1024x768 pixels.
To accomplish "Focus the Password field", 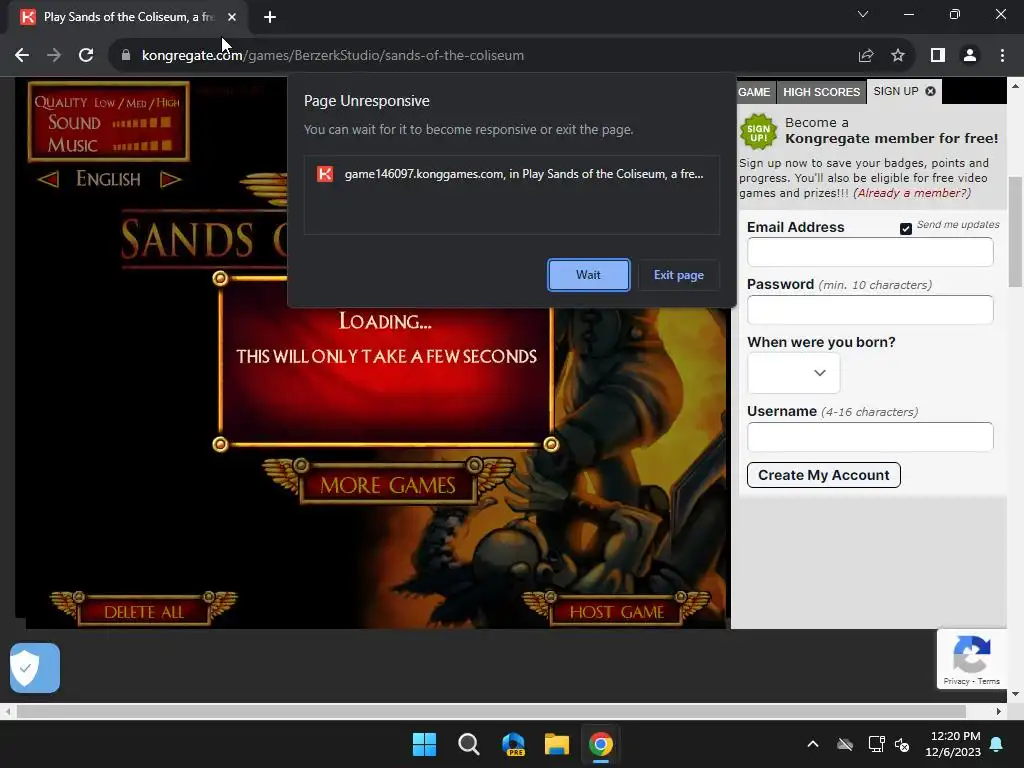I will [870, 310].
